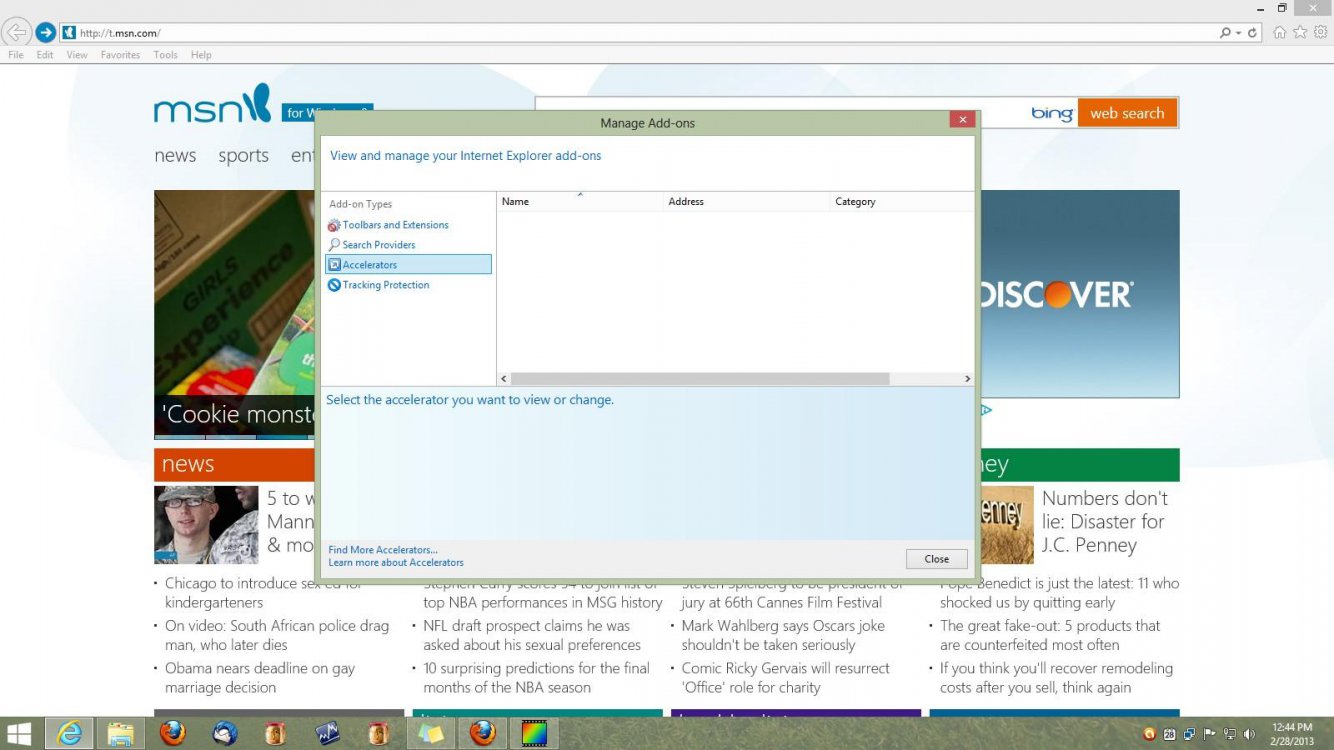Click the scroll right arrow in add-ons list
Screen dimensions: 1334x750
tap(967, 379)
